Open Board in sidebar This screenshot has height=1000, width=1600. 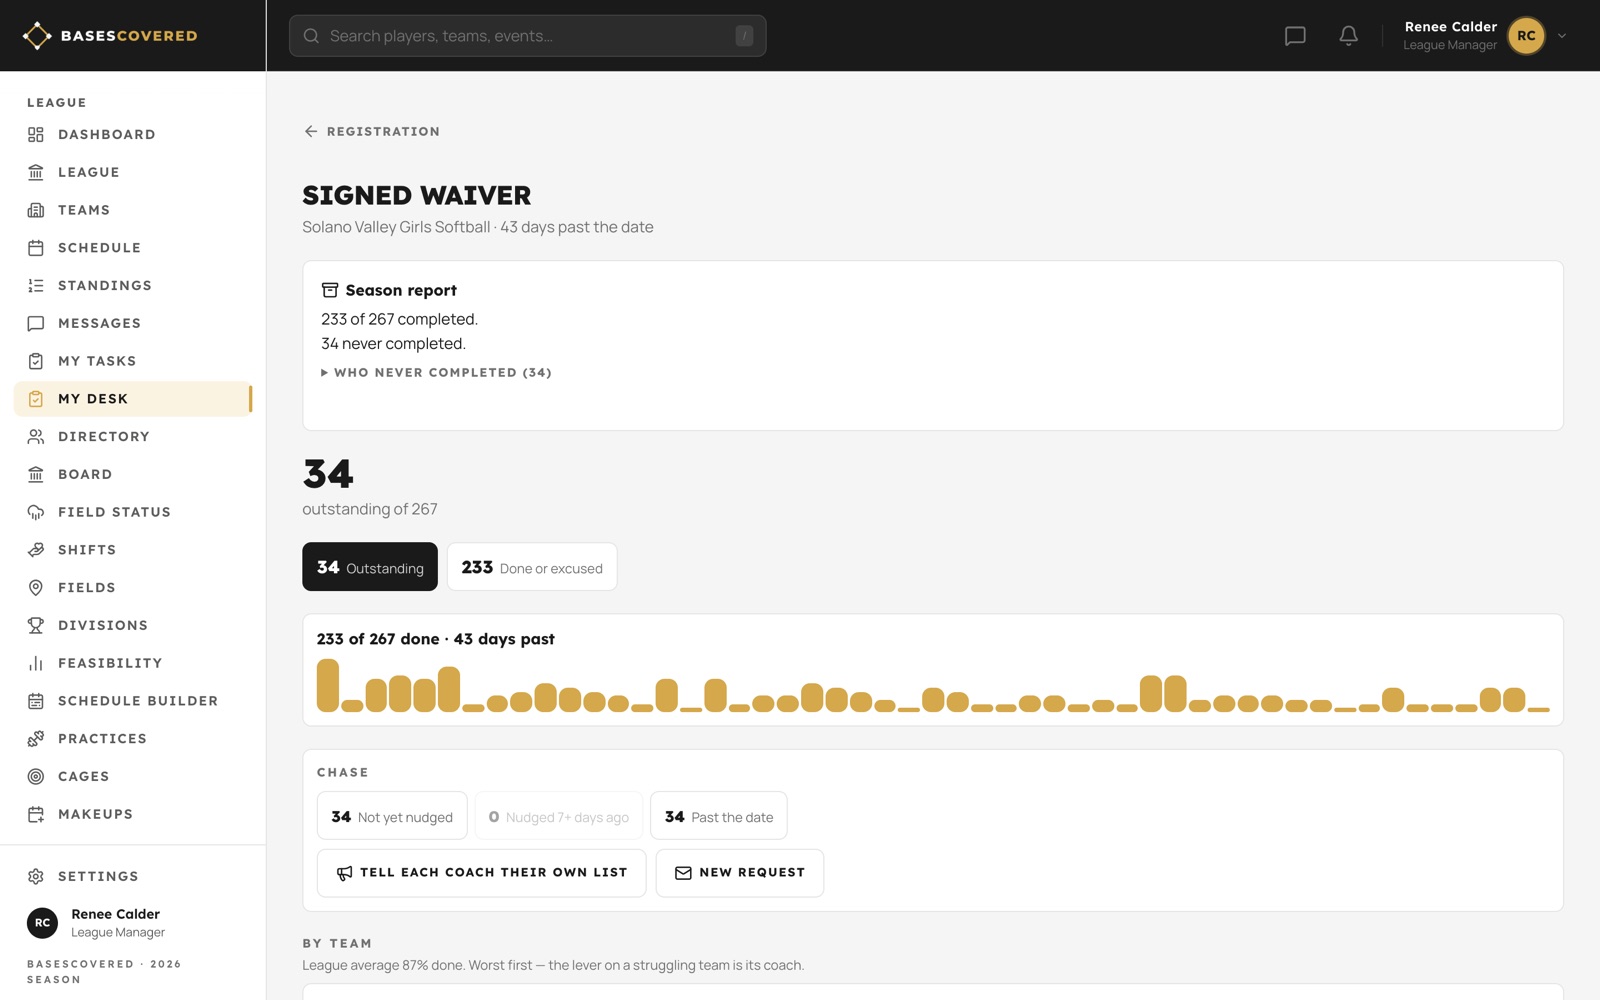pos(133,475)
